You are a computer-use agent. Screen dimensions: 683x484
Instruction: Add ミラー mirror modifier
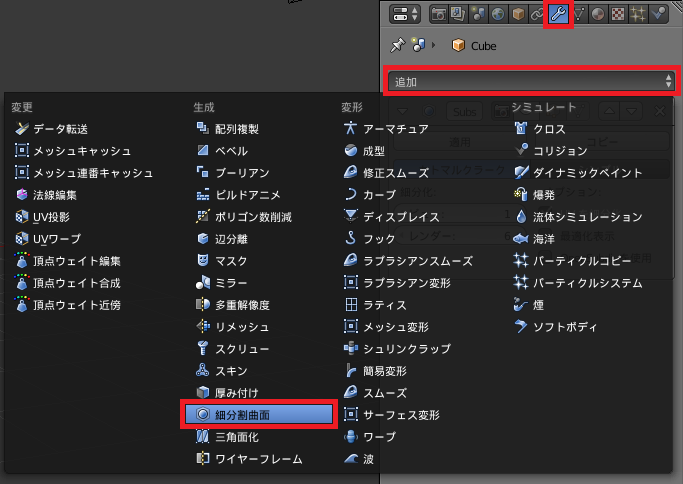[x=222, y=283]
